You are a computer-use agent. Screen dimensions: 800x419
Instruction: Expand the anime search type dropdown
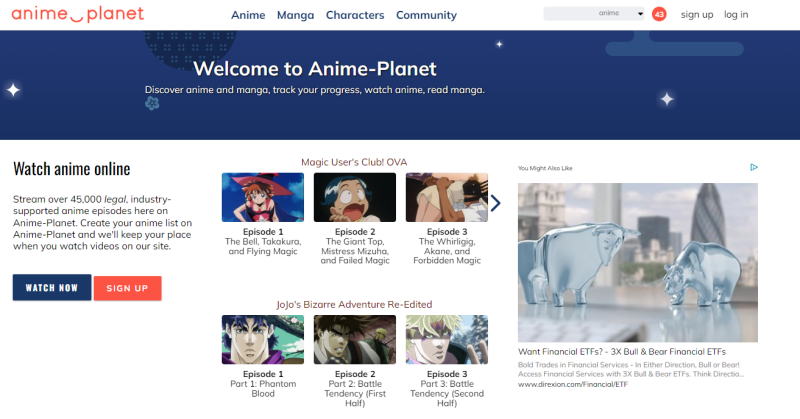click(x=621, y=14)
